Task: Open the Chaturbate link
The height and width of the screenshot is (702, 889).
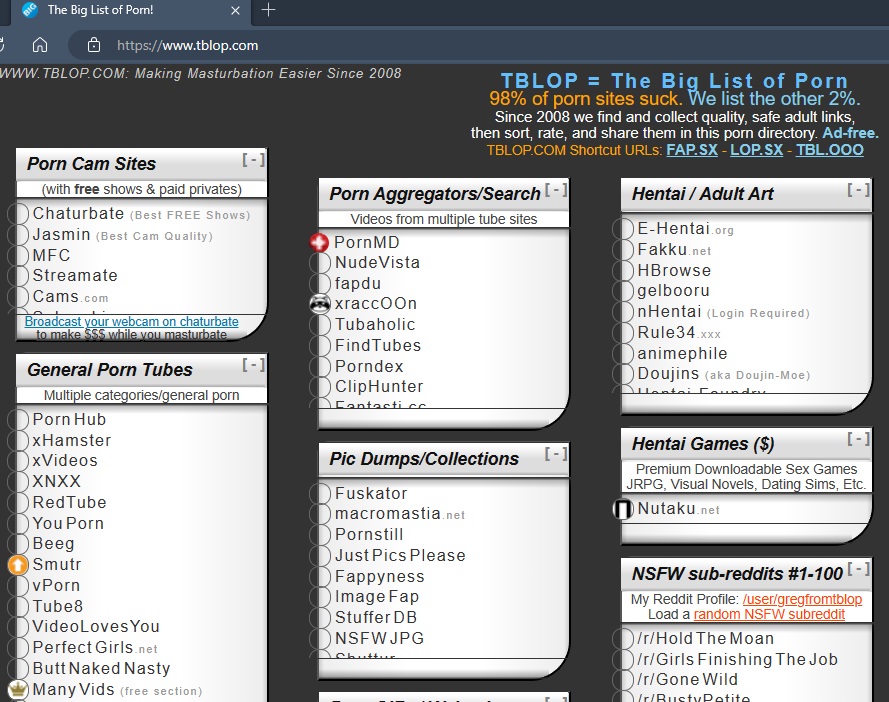Action: (78, 214)
